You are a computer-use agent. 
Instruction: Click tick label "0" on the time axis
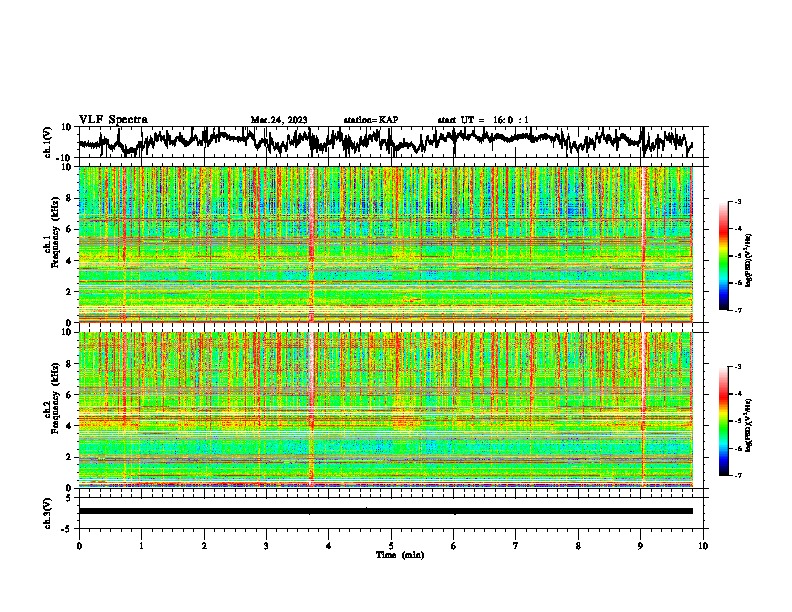[79, 546]
